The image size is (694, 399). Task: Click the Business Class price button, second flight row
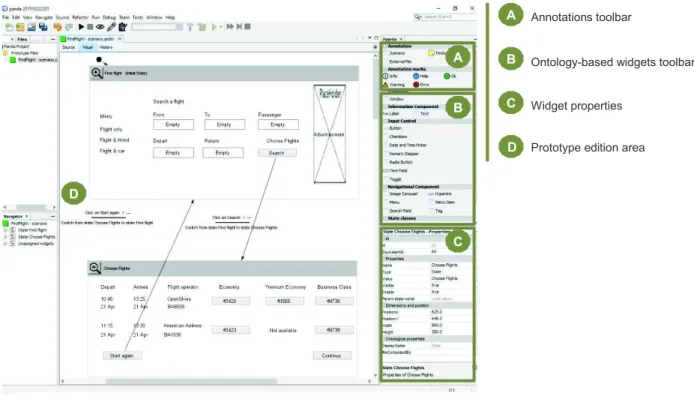click(334, 330)
